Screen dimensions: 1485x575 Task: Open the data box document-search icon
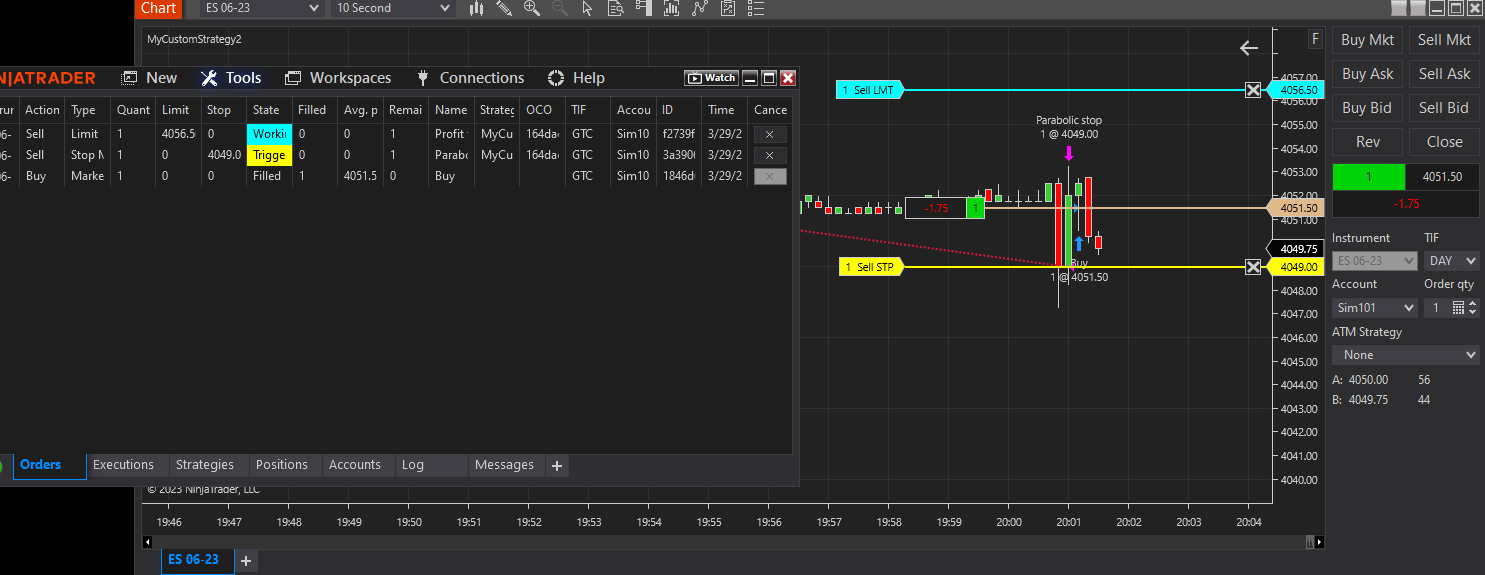pos(615,8)
